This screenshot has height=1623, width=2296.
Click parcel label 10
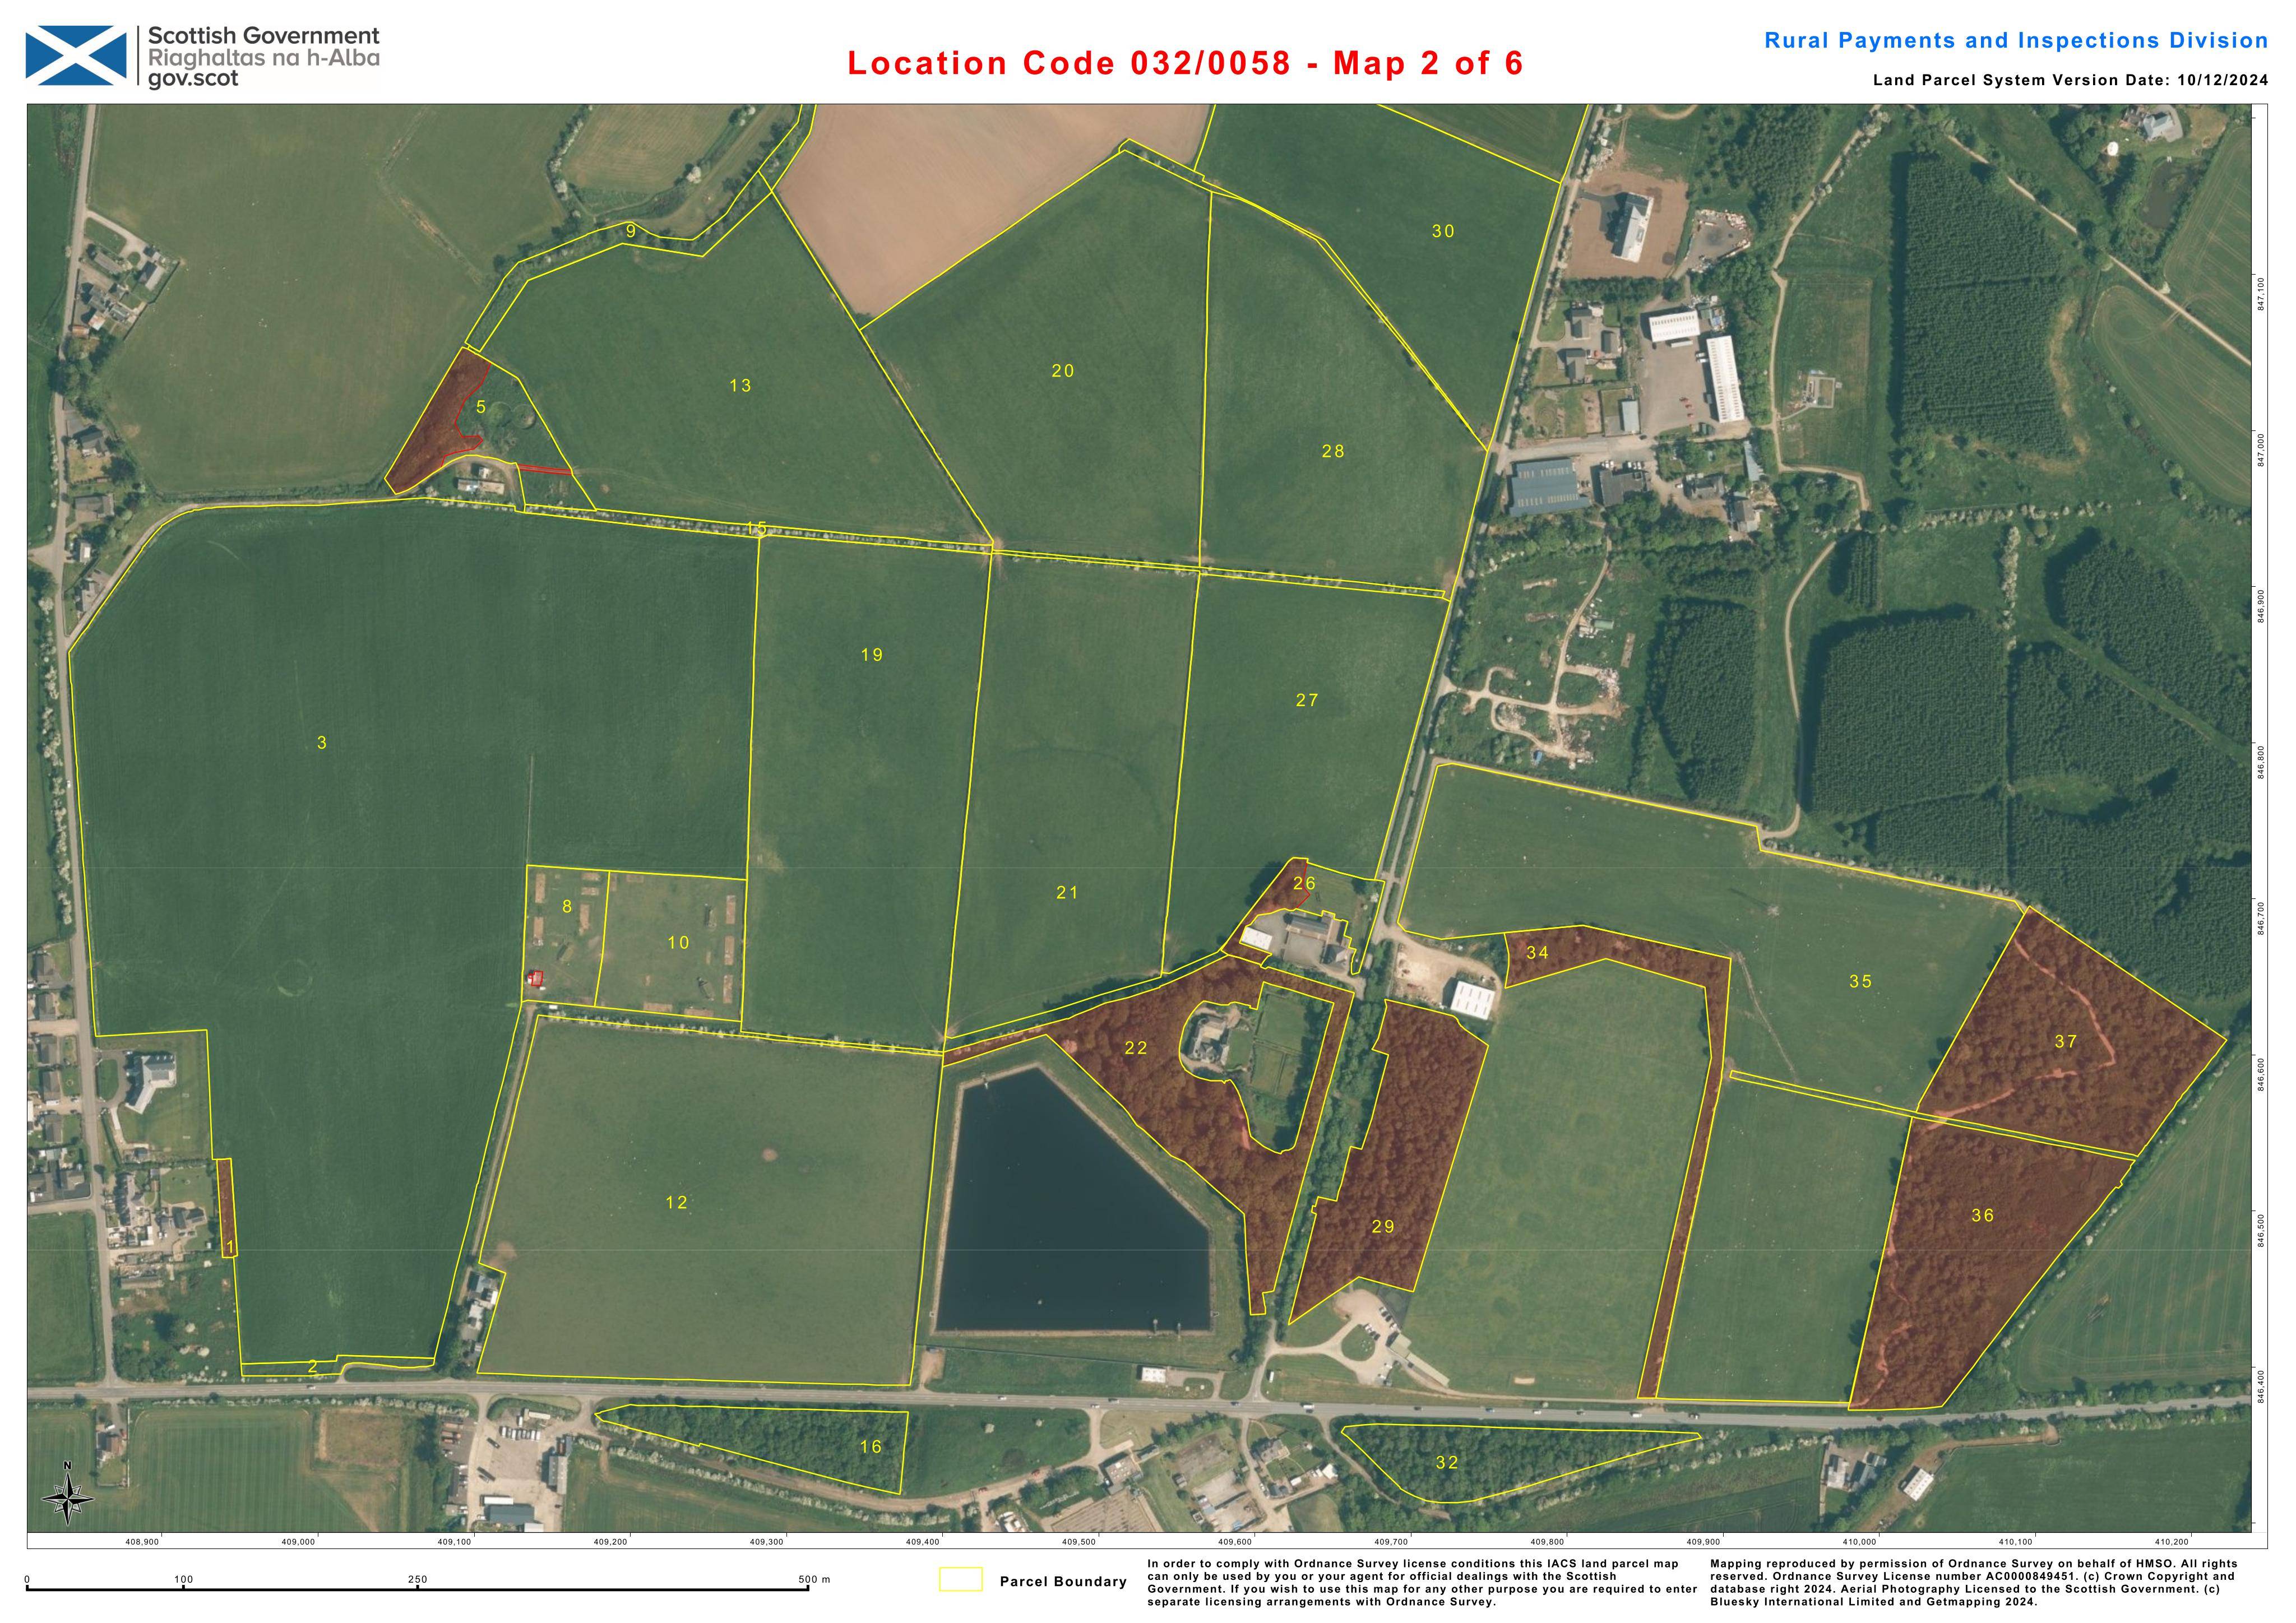tap(678, 943)
